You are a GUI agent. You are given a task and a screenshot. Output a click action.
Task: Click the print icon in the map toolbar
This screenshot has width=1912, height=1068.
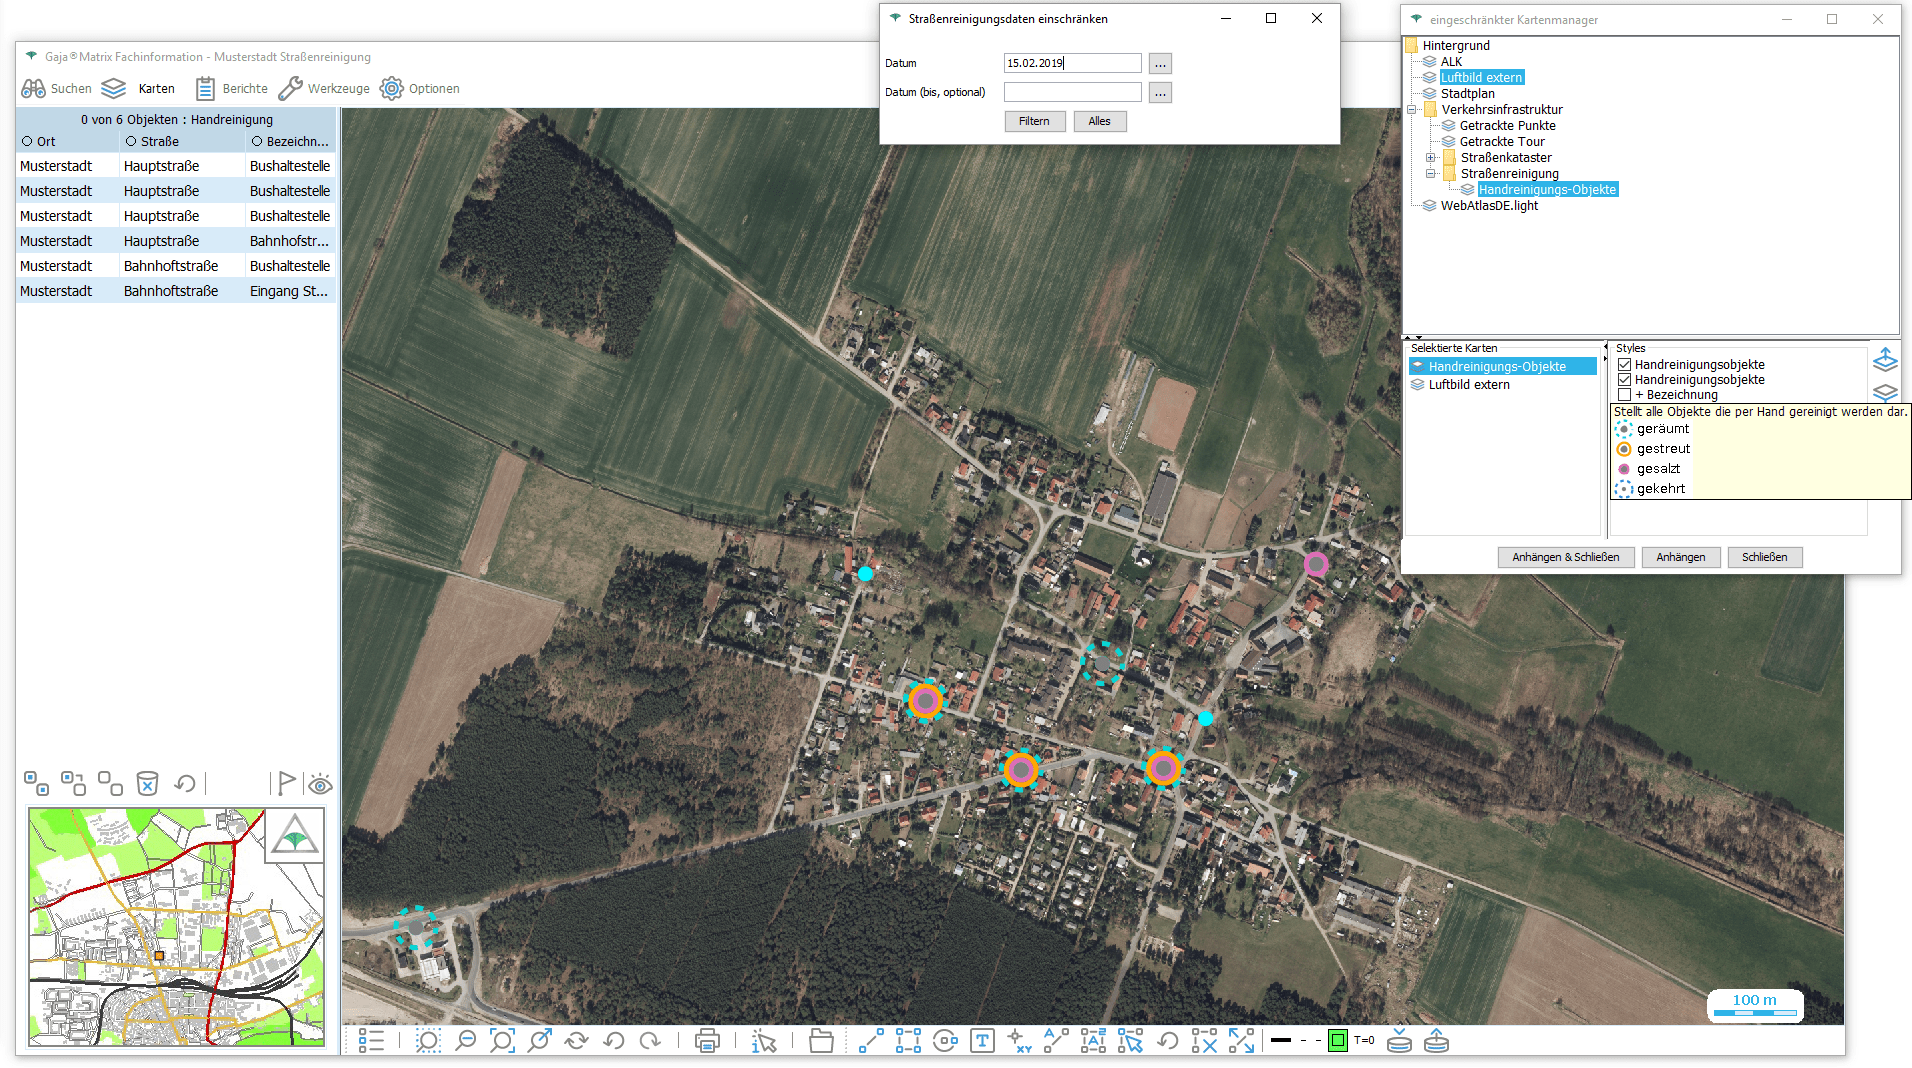[707, 1041]
